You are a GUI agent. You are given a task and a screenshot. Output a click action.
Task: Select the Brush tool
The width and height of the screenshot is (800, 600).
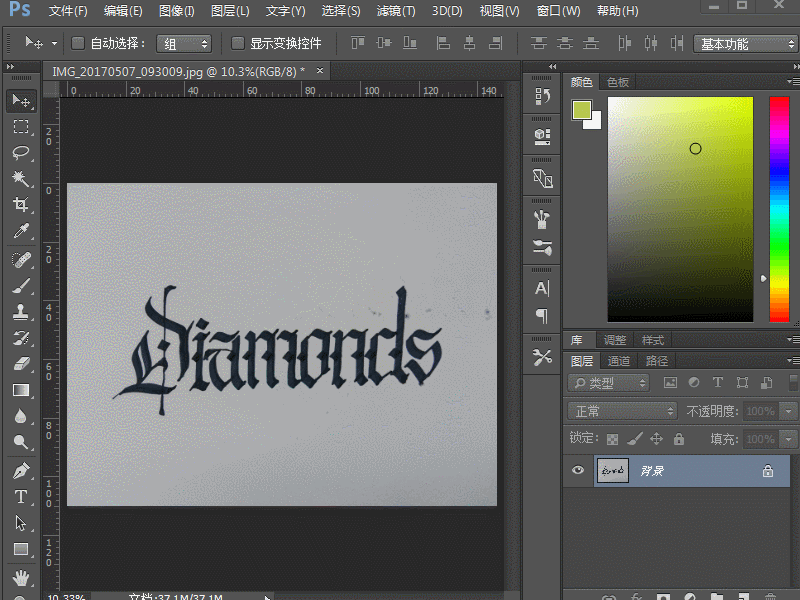(20, 286)
